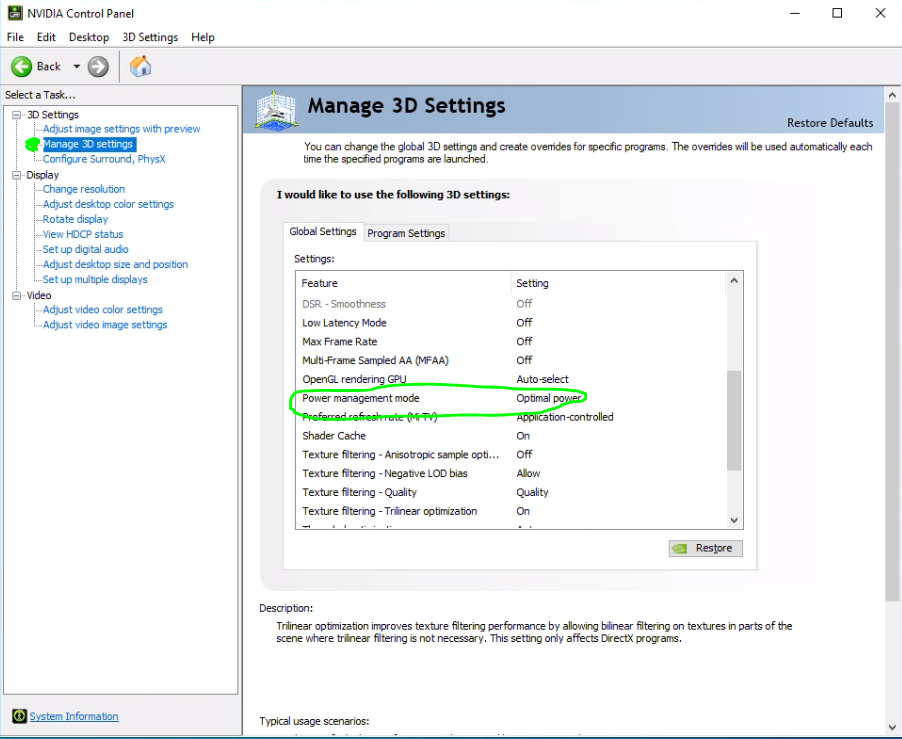Switch to Global Settings tab
This screenshot has height=739, width=902.
pos(323,232)
